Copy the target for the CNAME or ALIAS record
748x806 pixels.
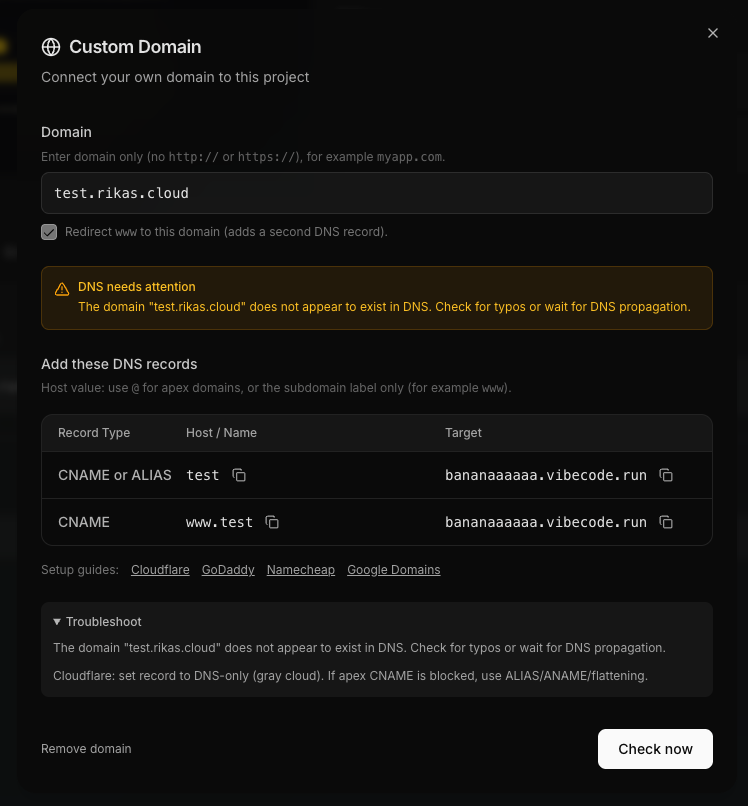[x=666, y=475]
